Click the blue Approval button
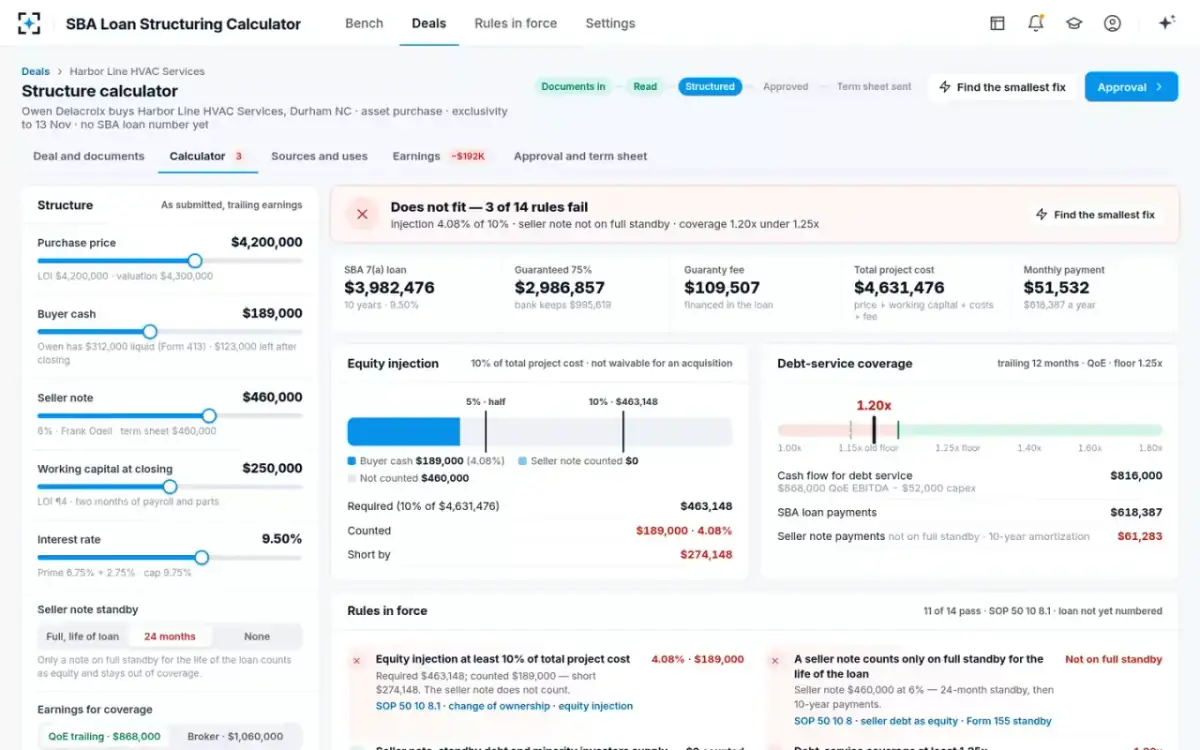 pos(1131,87)
